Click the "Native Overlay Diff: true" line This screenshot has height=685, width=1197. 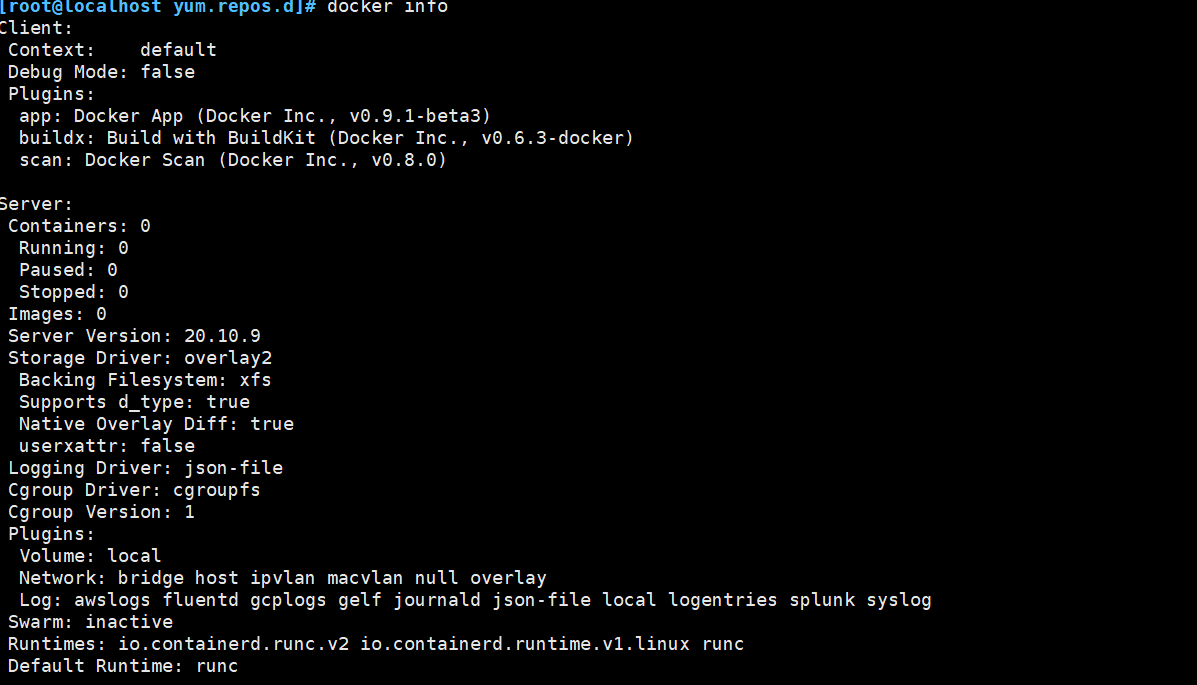156,424
